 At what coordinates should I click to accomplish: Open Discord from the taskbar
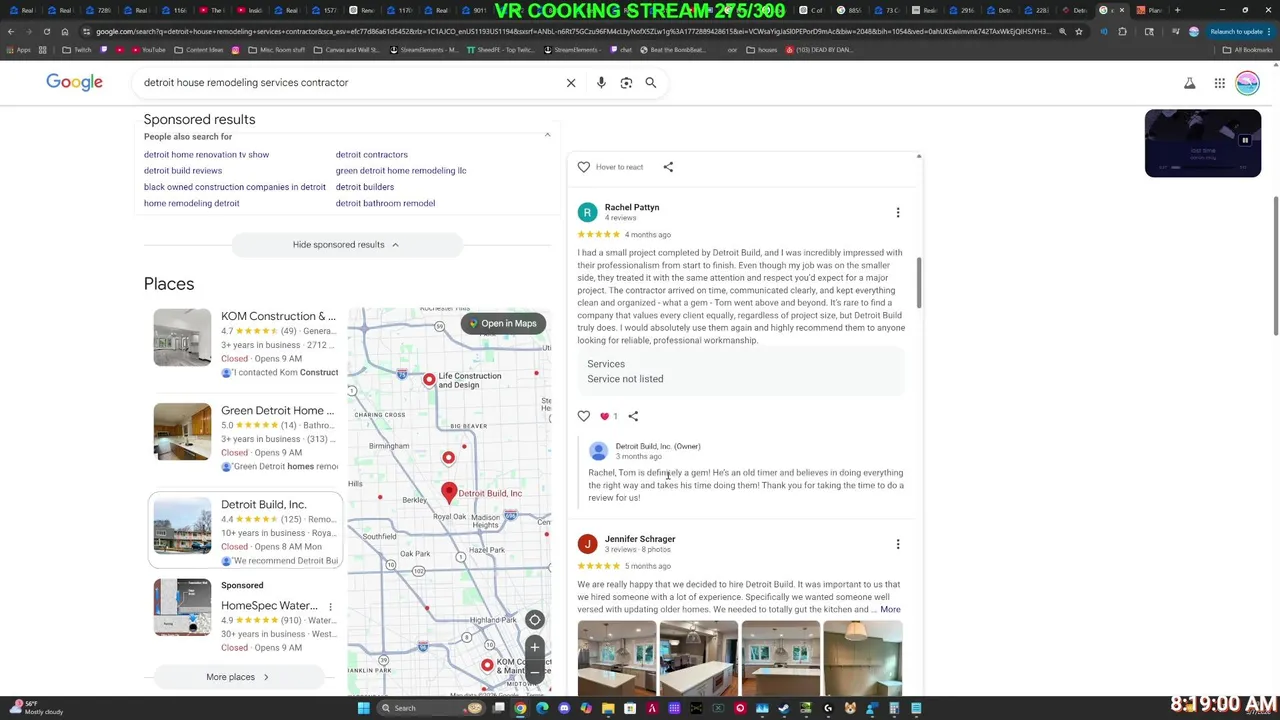tap(564, 708)
